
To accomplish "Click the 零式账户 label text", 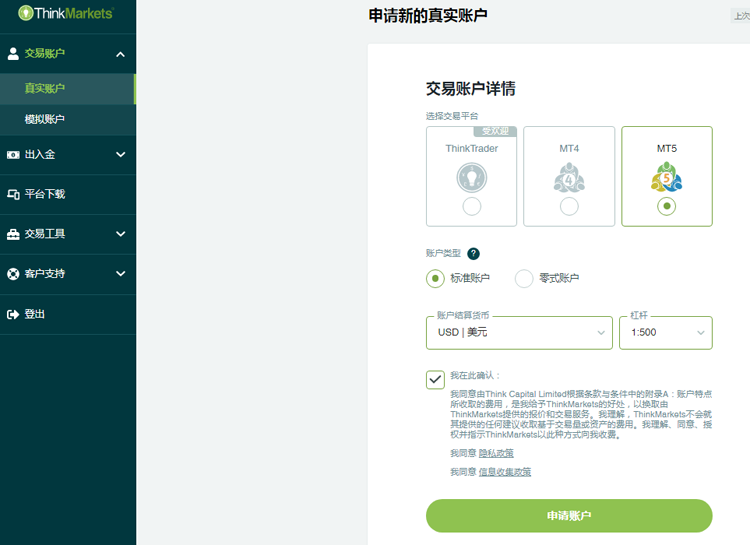I will [559, 278].
